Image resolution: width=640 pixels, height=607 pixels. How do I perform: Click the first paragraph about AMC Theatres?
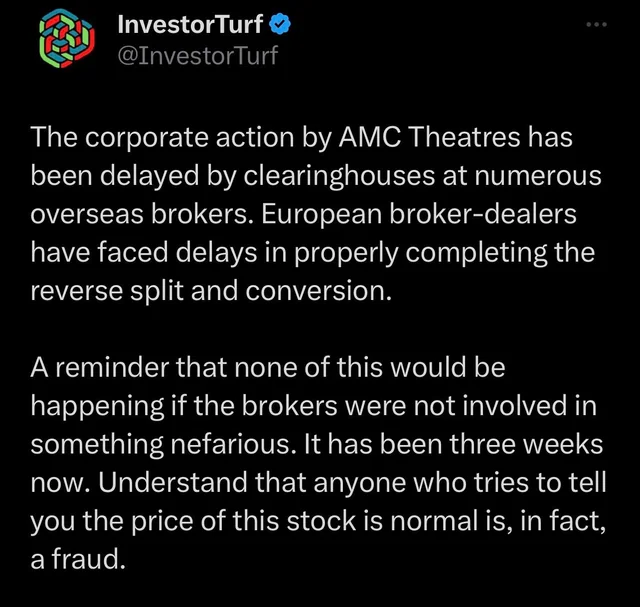(316, 213)
